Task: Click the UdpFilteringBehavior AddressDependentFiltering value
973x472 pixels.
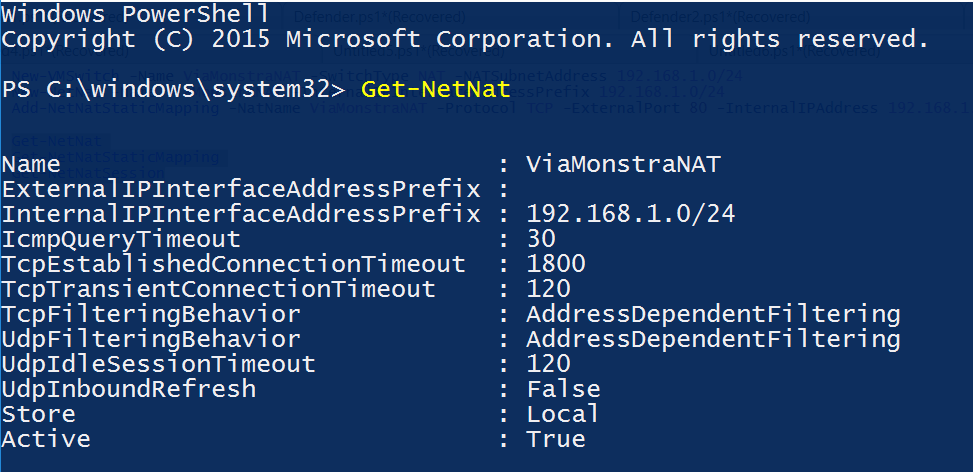Action: (x=713, y=339)
